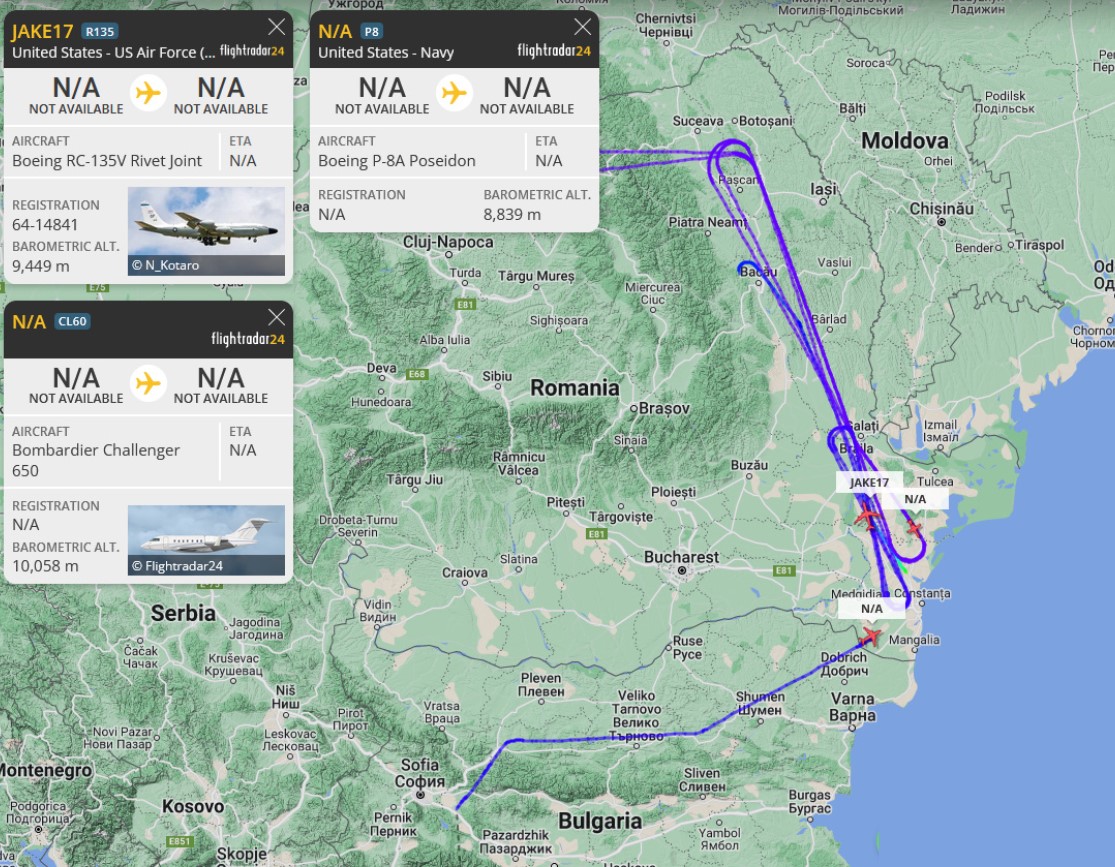Open the RC-135V Rivet Joint photo
1115x867 pixels.
[x=206, y=231]
